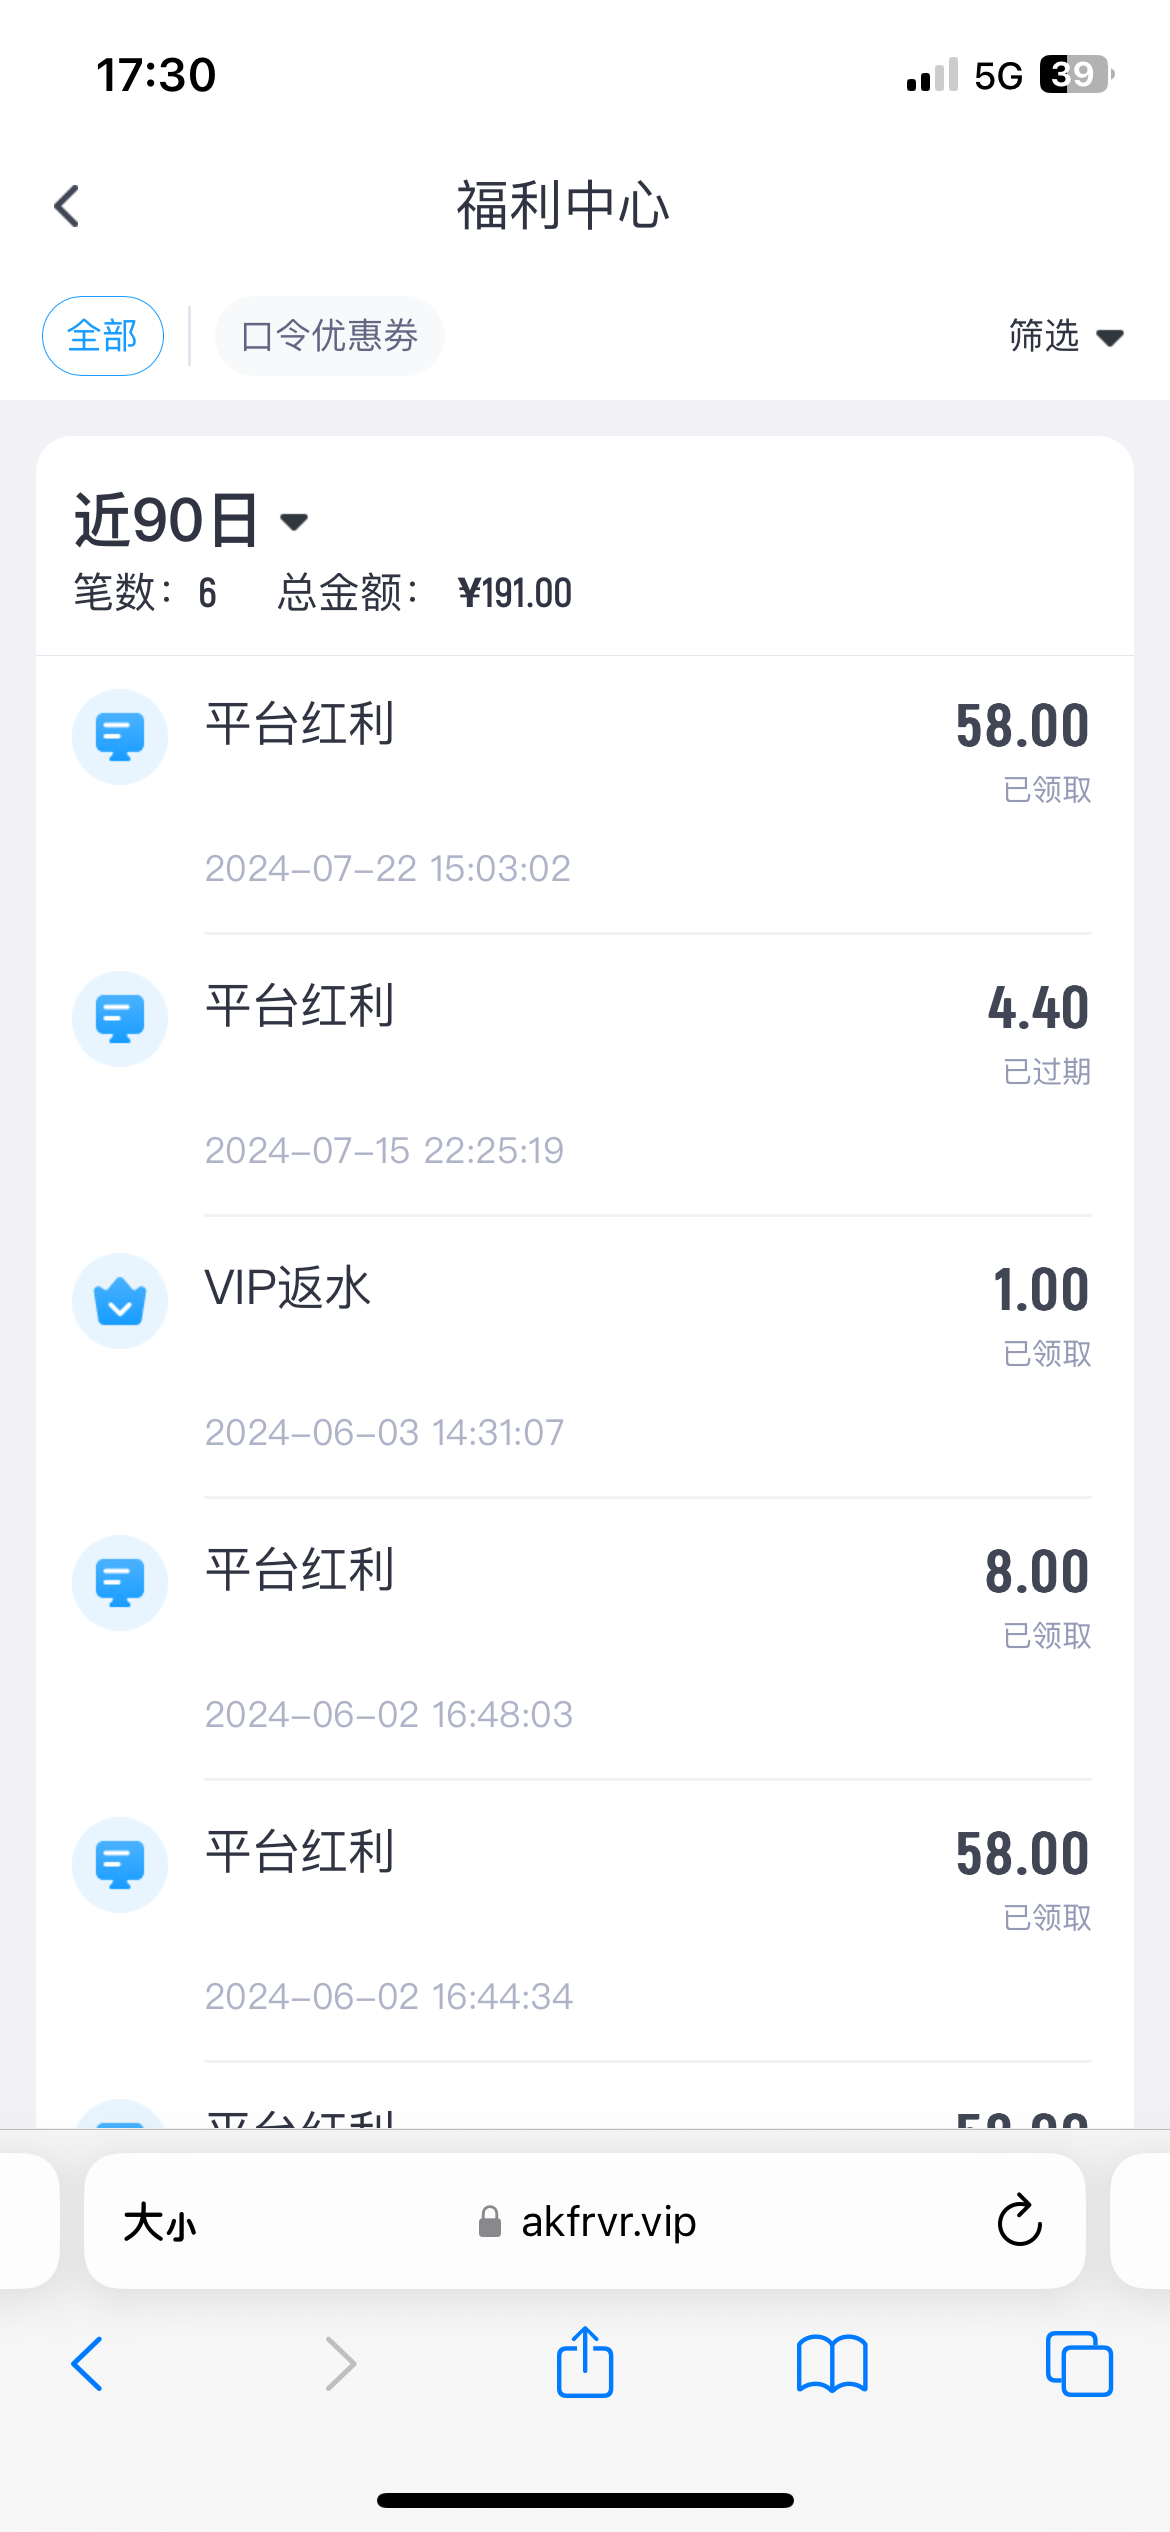
Task: Go back in Safari history
Action: click(x=88, y=2364)
